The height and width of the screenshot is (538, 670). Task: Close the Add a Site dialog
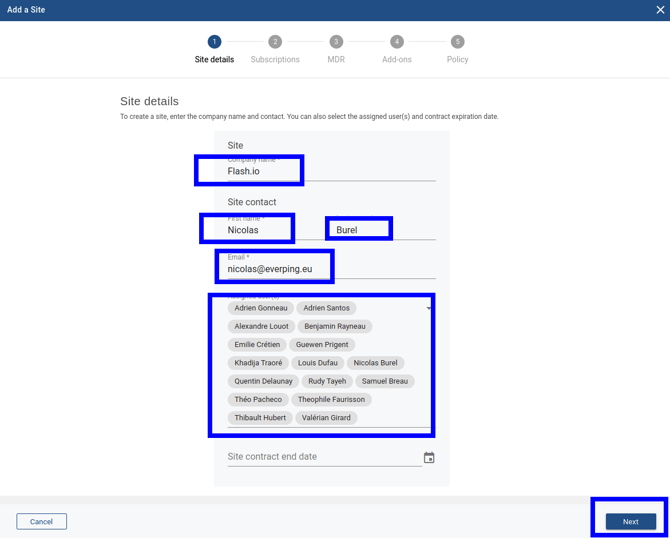click(x=660, y=10)
